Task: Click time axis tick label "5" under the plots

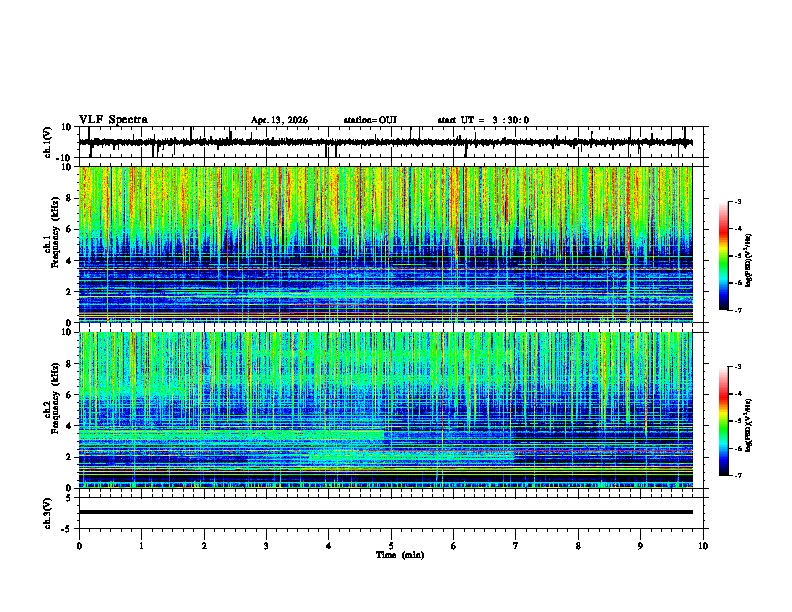Action: coord(391,546)
